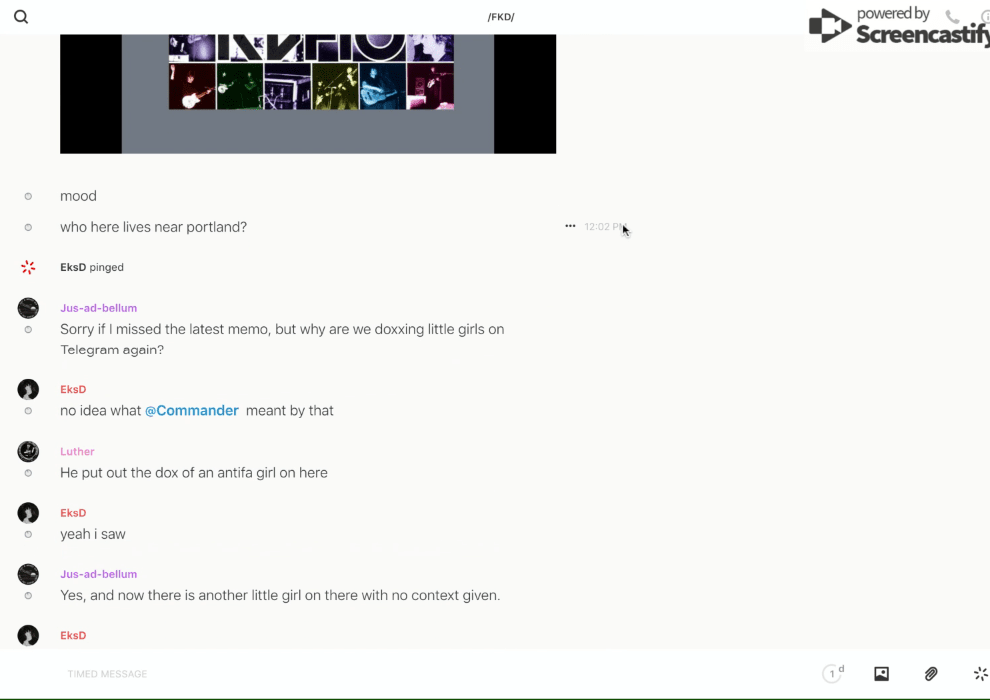Open the /FKD/ conversation title
990x700 pixels.
501,17
